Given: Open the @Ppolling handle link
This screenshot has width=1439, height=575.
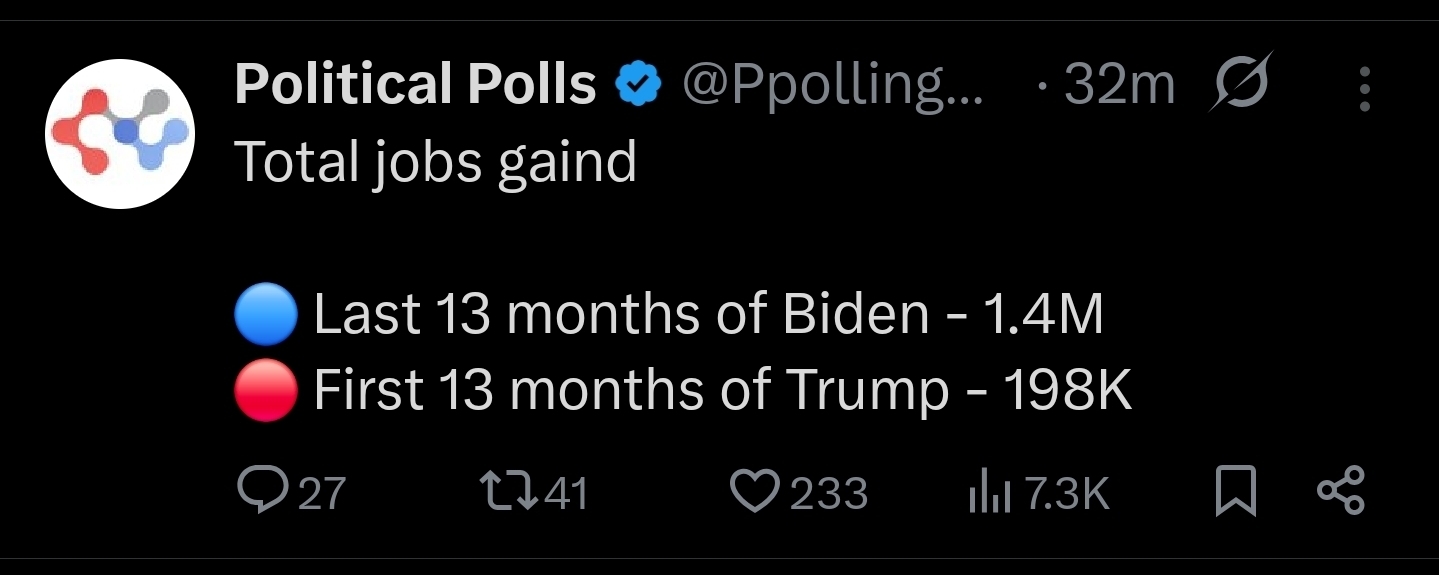Looking at the screenshot, I should coord(833,86).
